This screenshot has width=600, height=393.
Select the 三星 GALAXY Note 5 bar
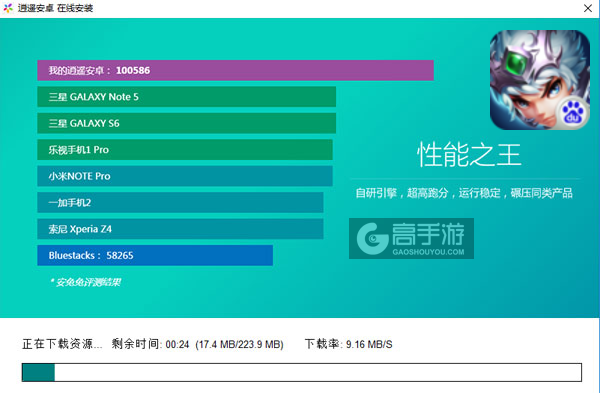[187, 97]
